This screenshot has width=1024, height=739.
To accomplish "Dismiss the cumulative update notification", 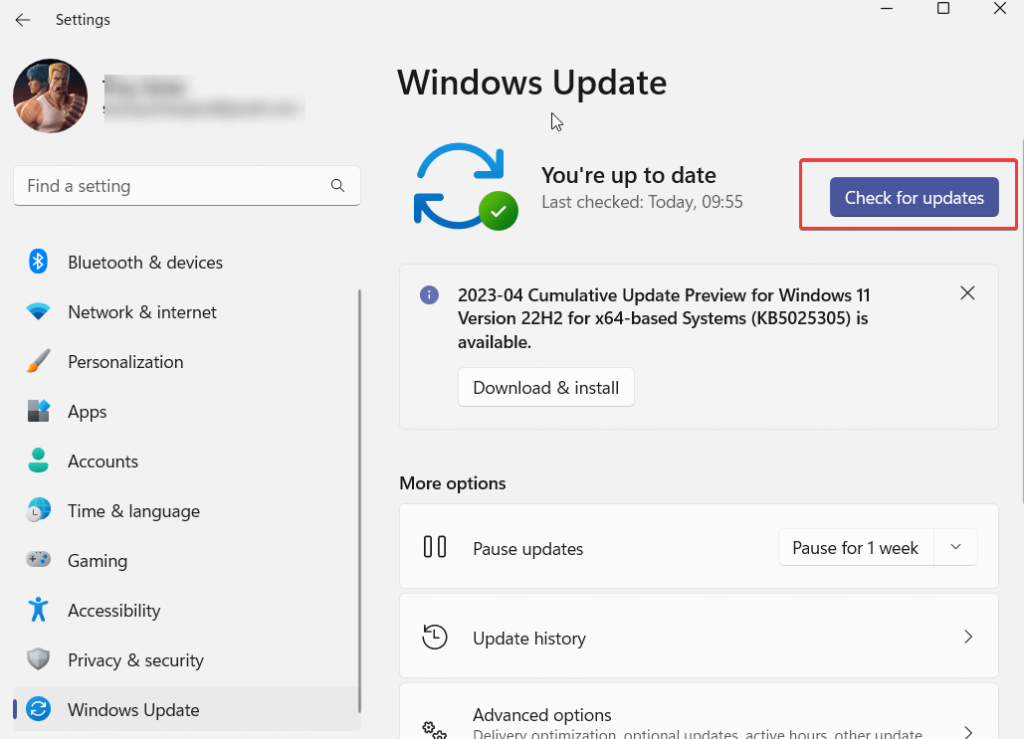I will (x=967, y=293).
